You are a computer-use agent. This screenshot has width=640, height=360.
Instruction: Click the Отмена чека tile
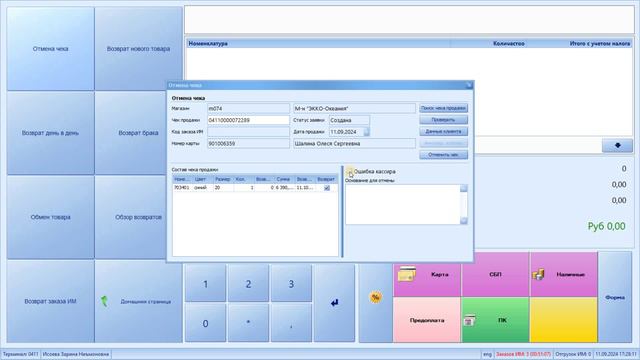click(50, 49)
